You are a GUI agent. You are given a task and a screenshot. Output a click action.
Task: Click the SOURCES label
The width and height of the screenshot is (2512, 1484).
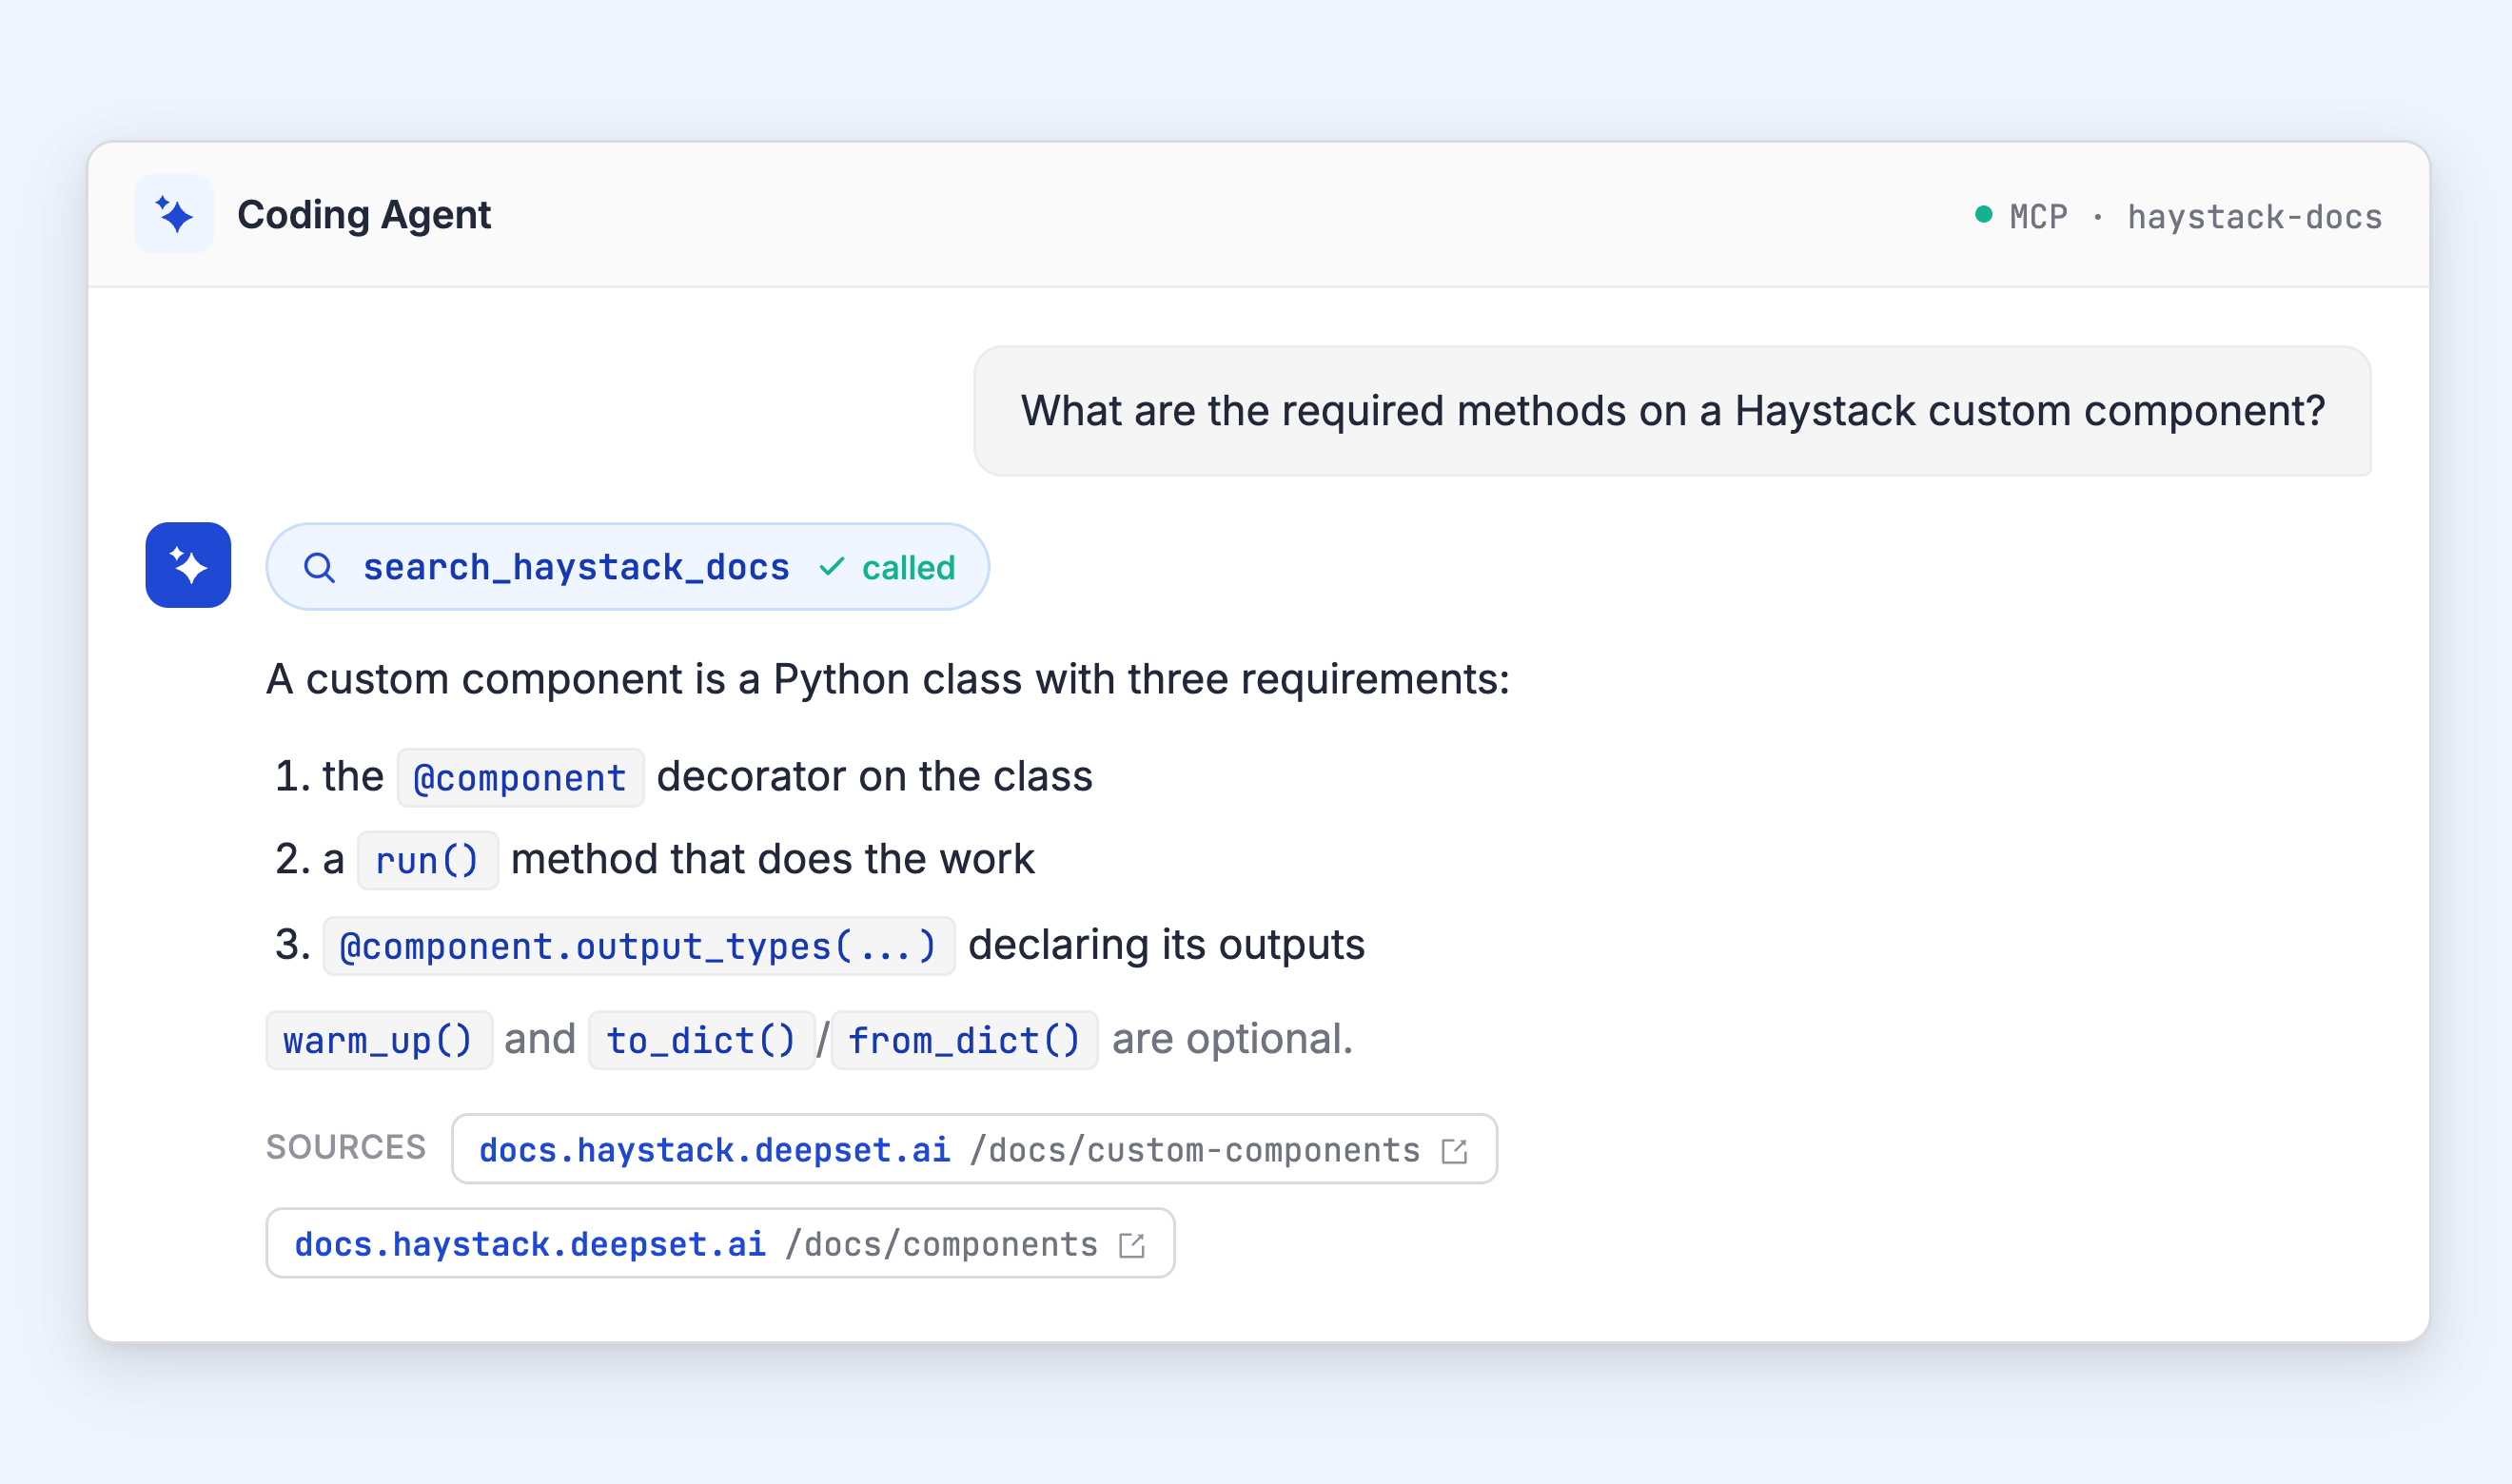pyautogui.click(x=346, y=1147)
